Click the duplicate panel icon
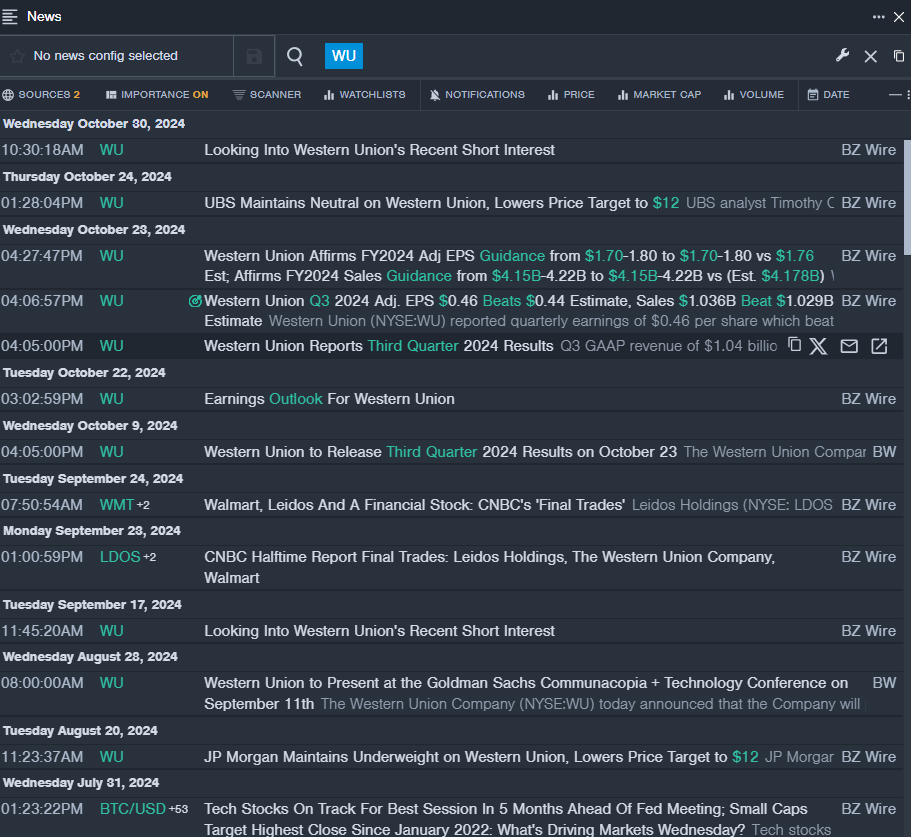 [899, 56]
